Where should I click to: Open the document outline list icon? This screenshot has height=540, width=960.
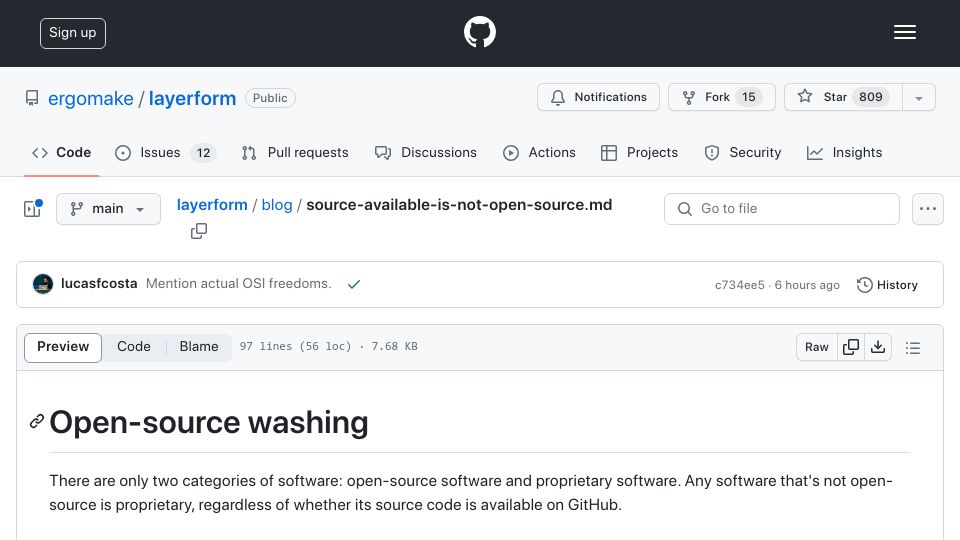point(913,348)
